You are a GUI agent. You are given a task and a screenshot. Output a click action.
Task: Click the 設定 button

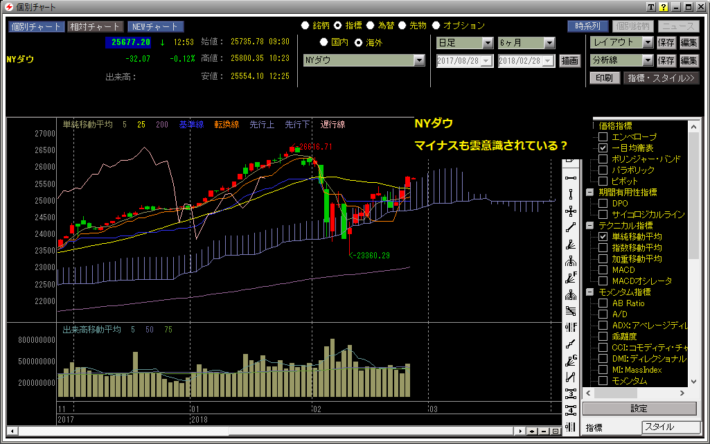(639, 409)
